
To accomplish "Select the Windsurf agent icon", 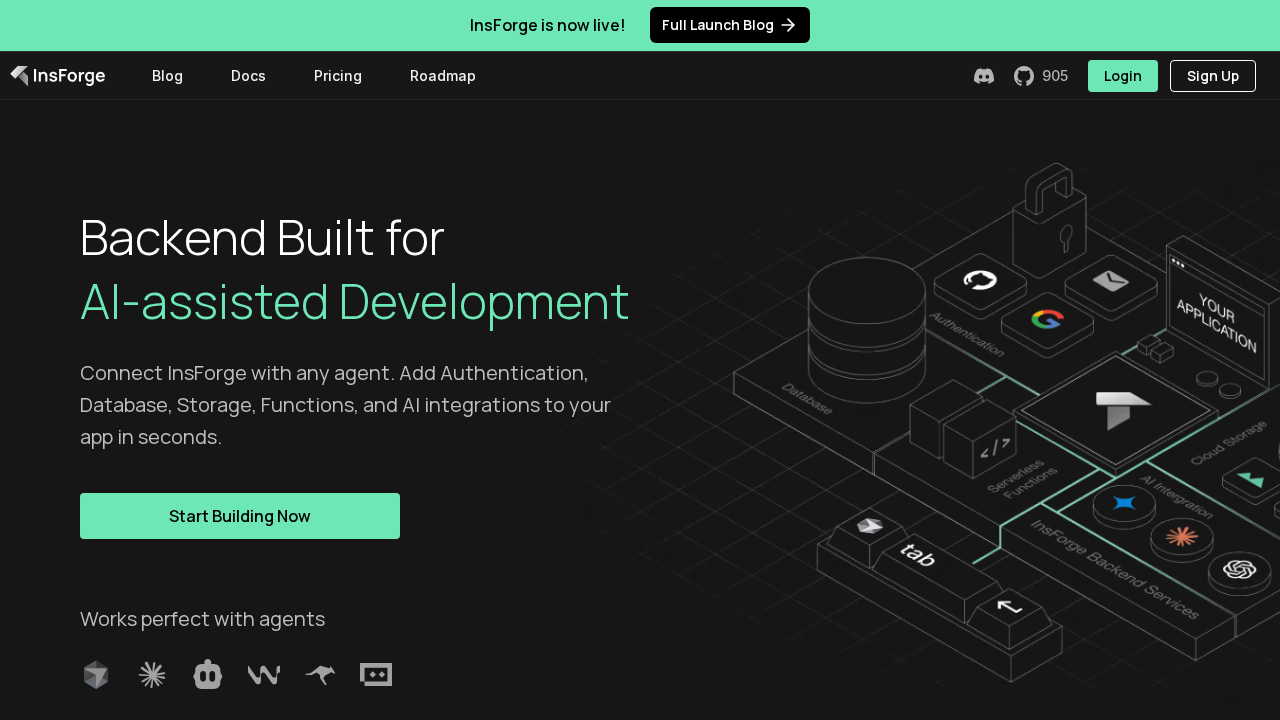I will 263,674.
